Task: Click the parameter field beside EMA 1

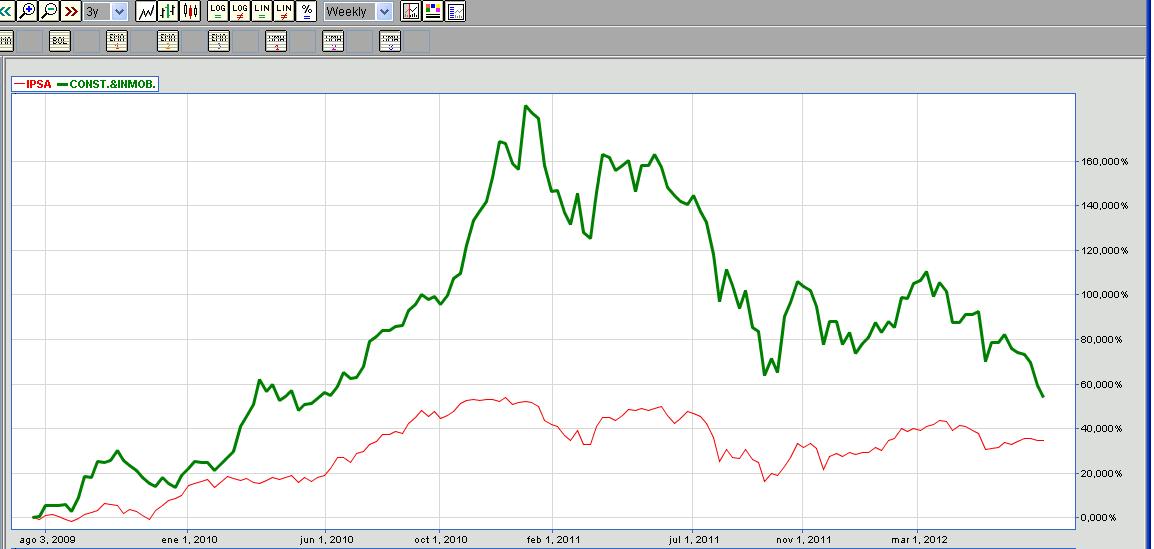Action: click(143, 41)
